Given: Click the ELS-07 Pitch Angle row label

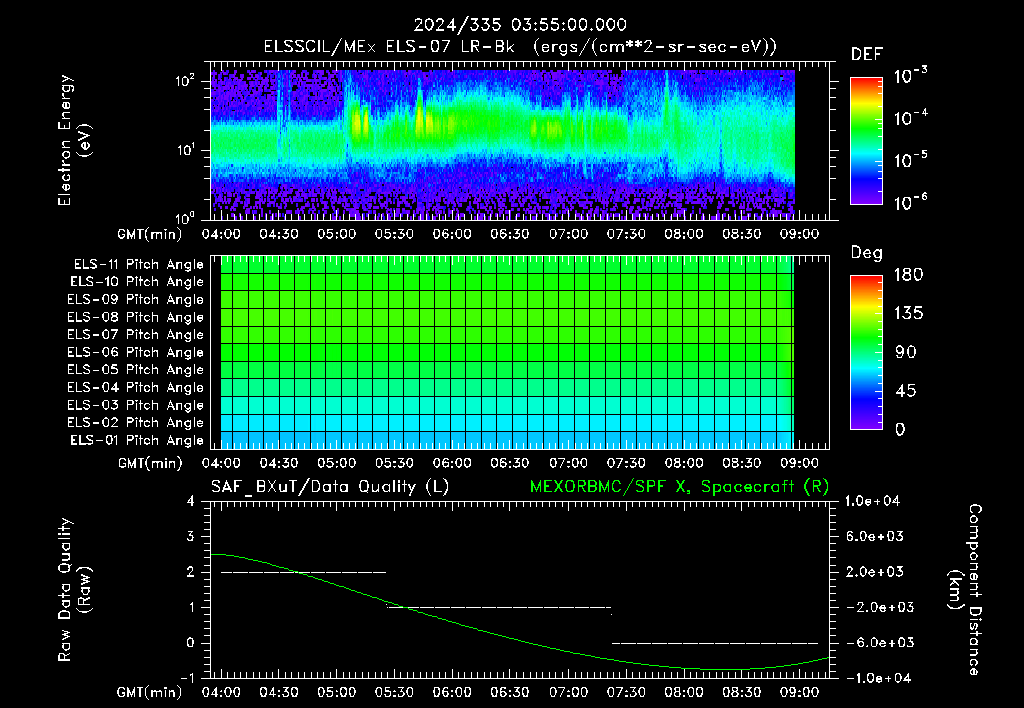Looking at the screenshot, I should 136,334.
